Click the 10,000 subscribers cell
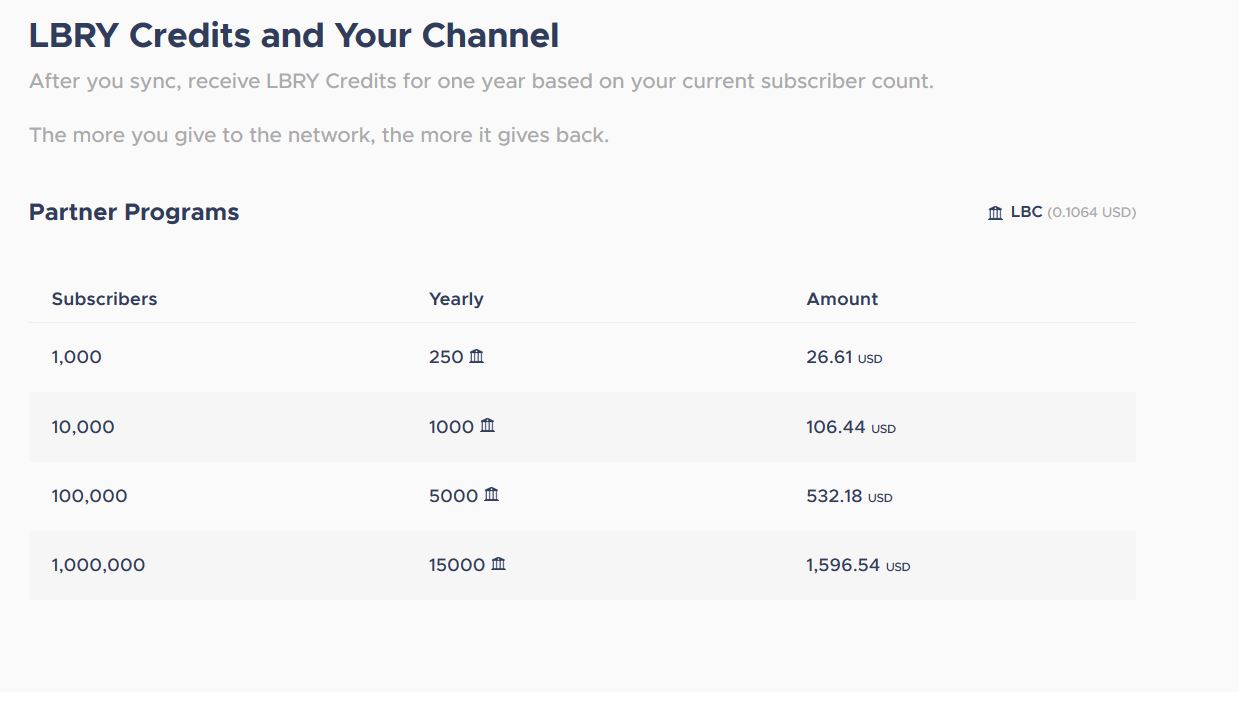The height and width of the screenshot is (721, 1239). click(83, 427)
